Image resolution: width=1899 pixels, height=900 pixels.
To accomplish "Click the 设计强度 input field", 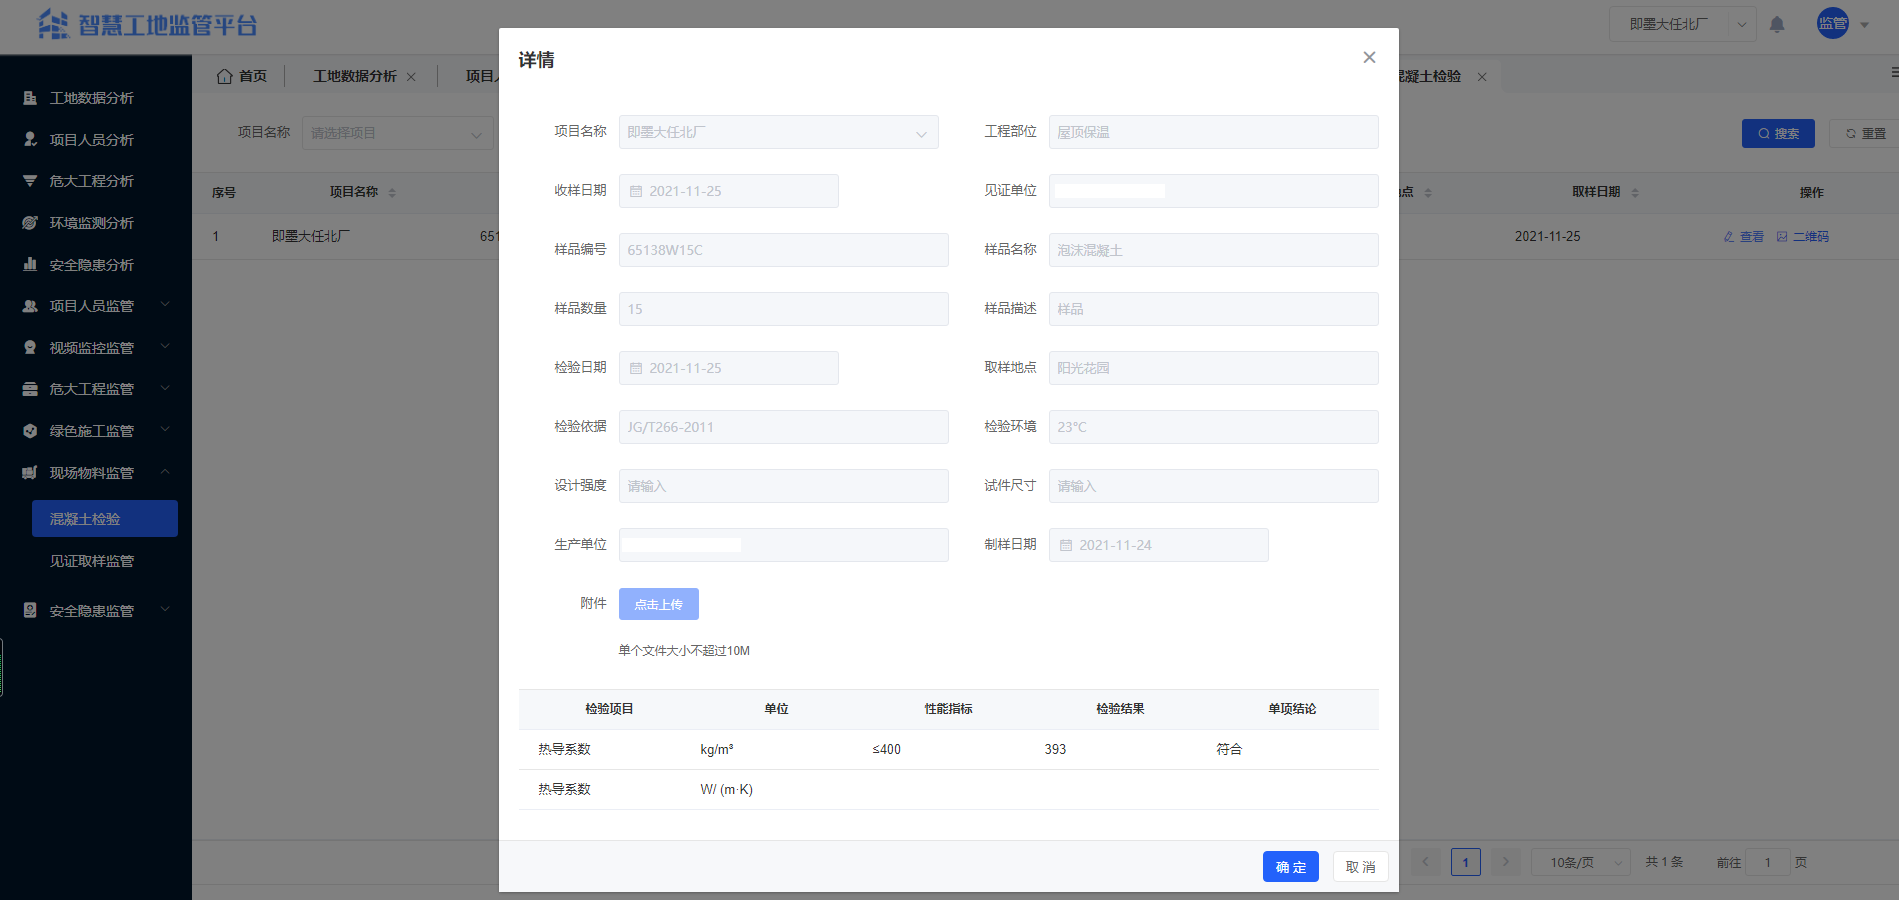I will [783, 486].
